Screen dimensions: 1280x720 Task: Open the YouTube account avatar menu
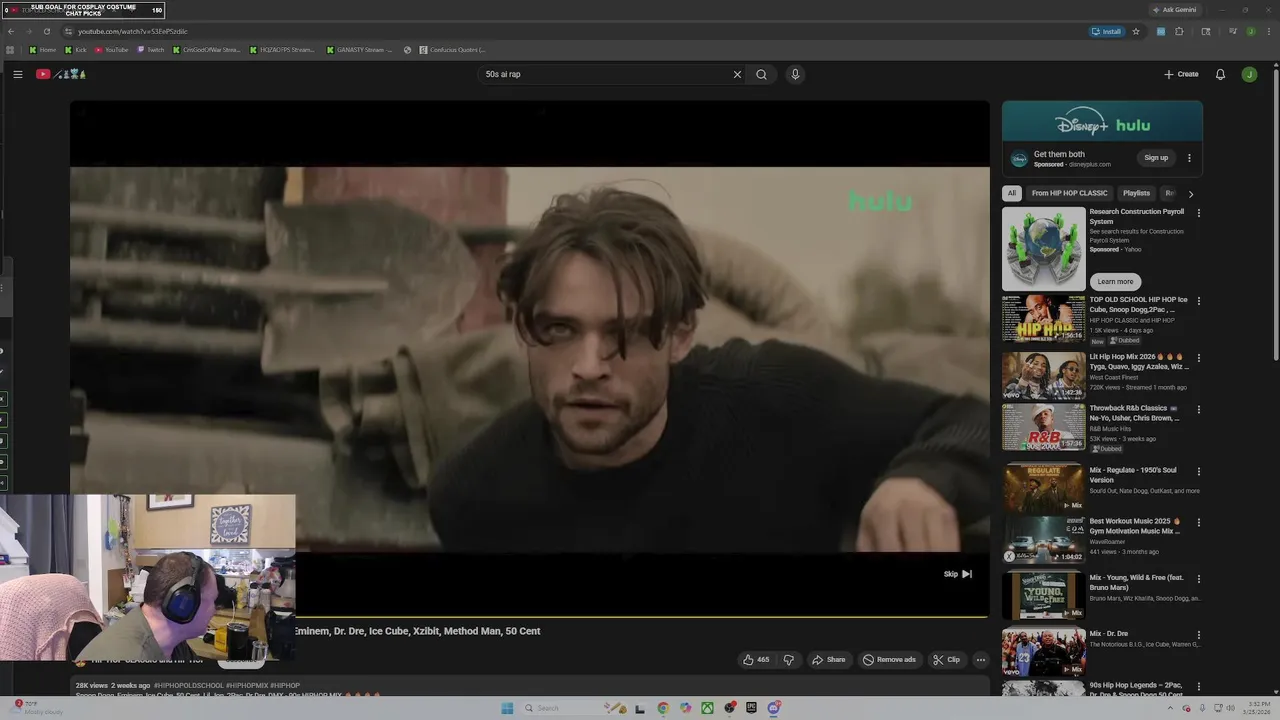click(1249, 74)
